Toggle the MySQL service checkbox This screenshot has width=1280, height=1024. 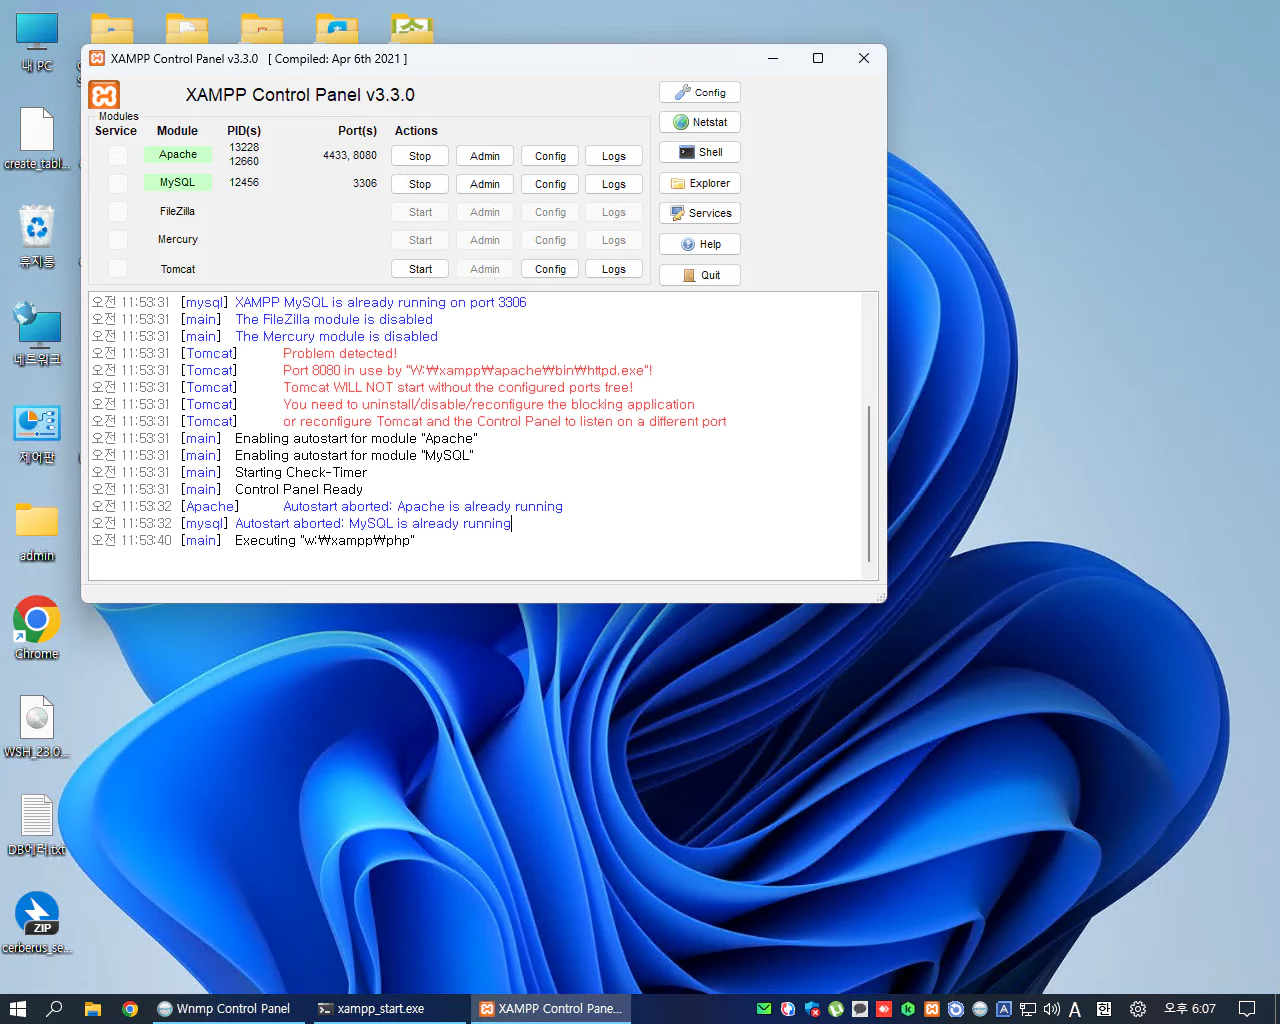pyautogui.click(x=118, y=183)
